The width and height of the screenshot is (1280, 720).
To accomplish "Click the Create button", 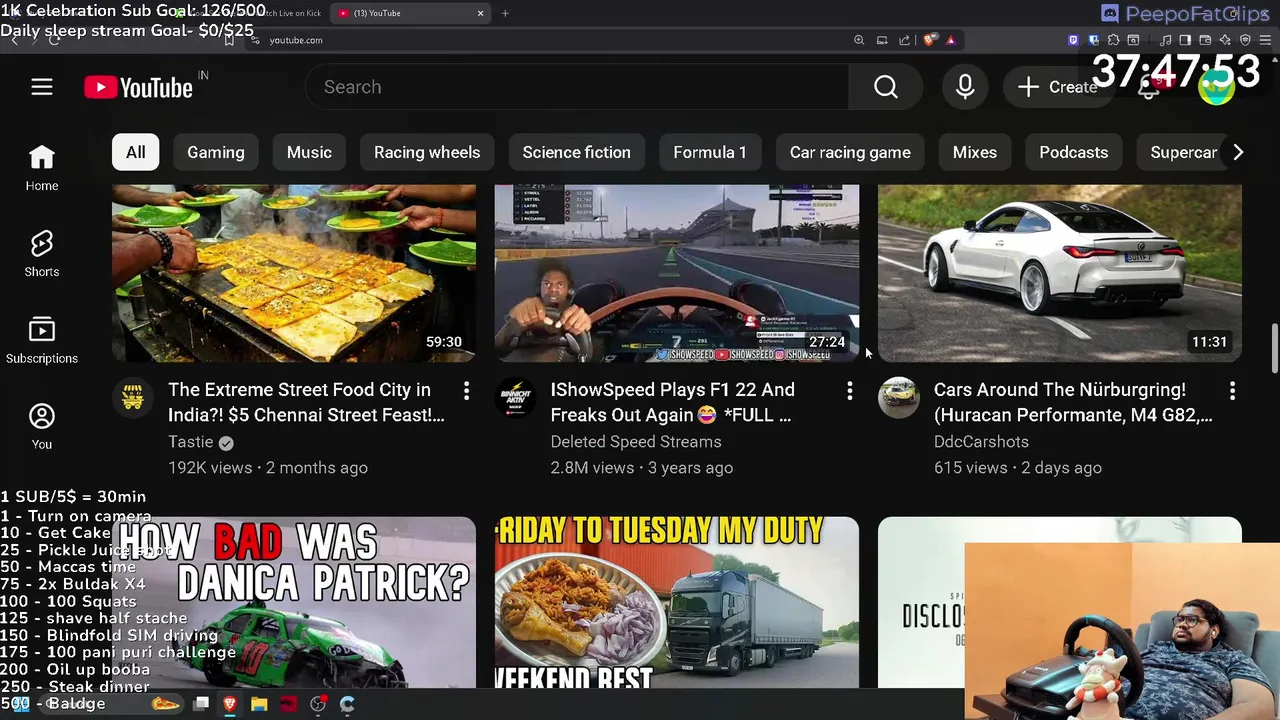I will click(x=1058, y=87).
